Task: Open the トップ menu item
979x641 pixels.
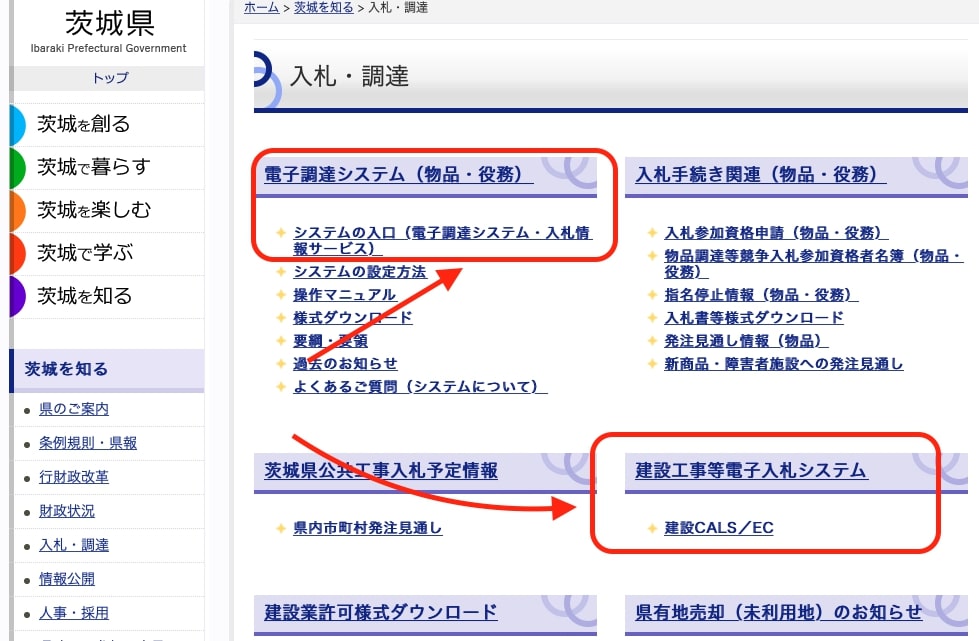Action: 110,78
